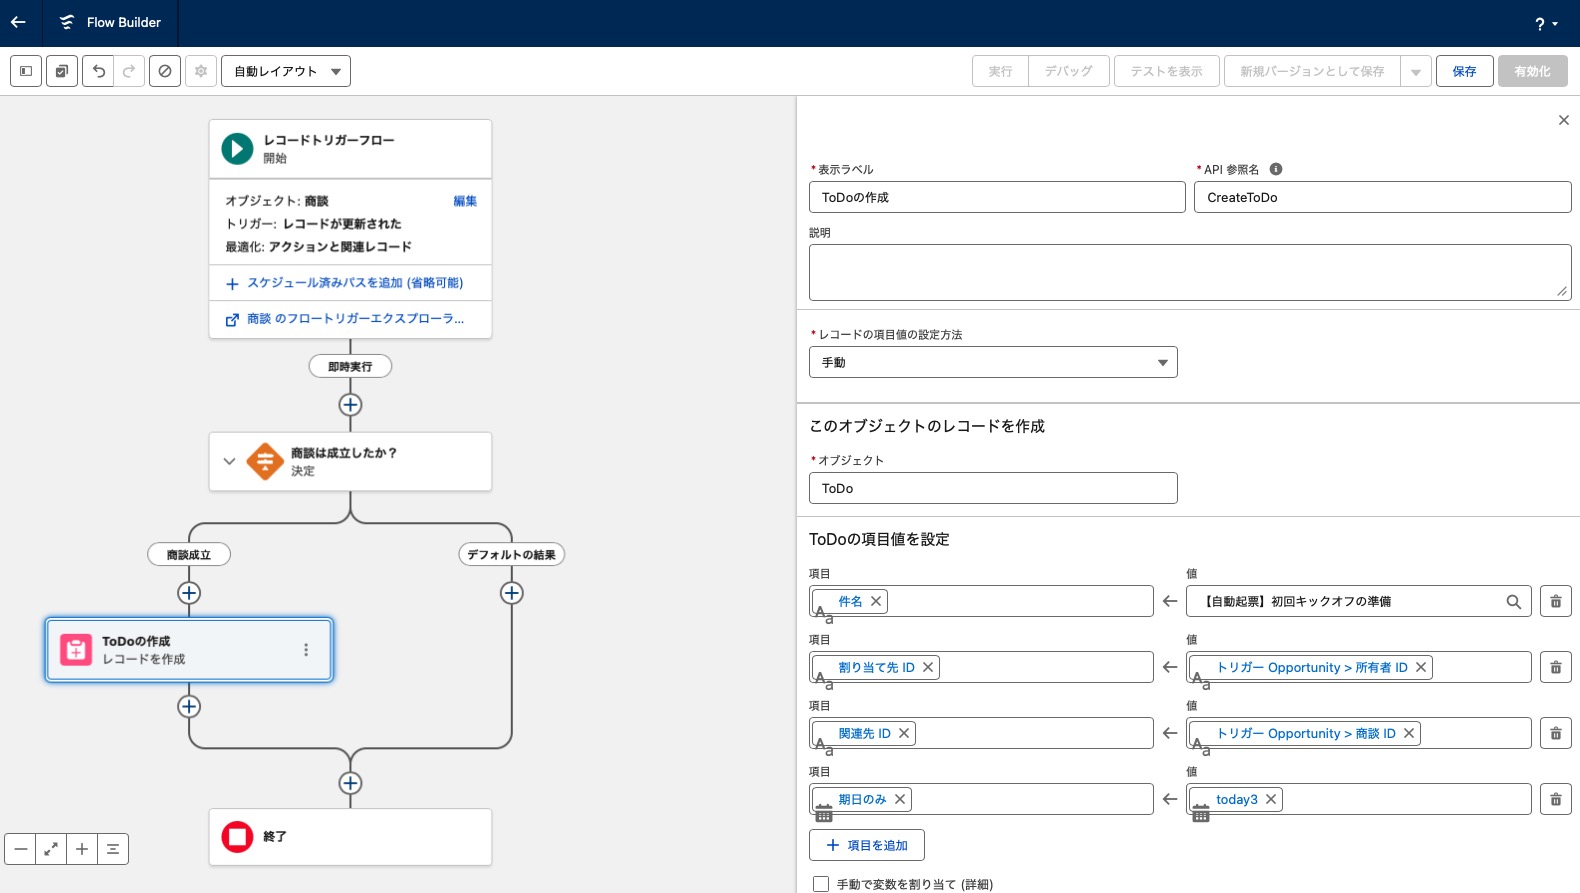The width and height of the screenshot is (1580, 893).
Task: Add element below ToDoの作成 node
Action: 189,707
